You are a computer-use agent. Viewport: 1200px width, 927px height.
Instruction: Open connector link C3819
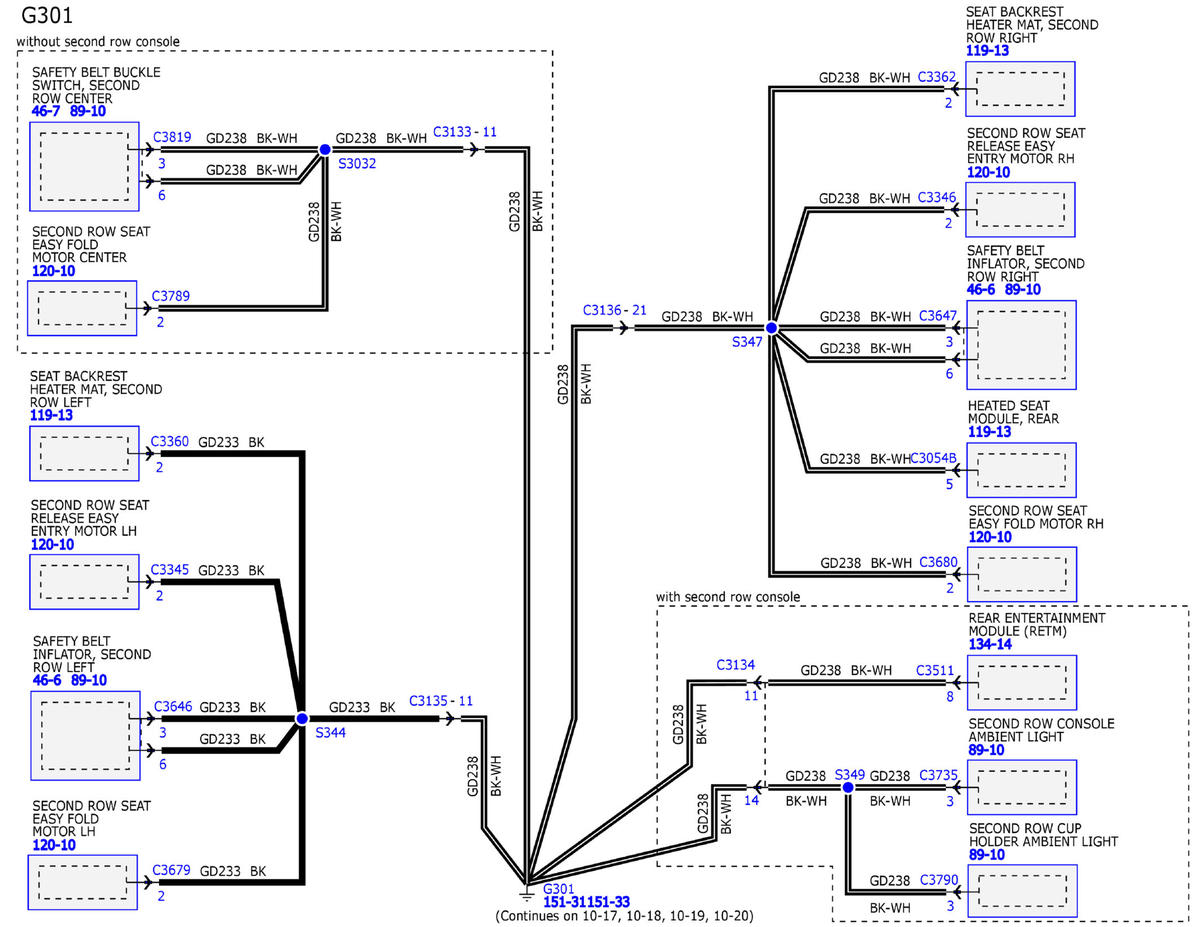point(171,140)
